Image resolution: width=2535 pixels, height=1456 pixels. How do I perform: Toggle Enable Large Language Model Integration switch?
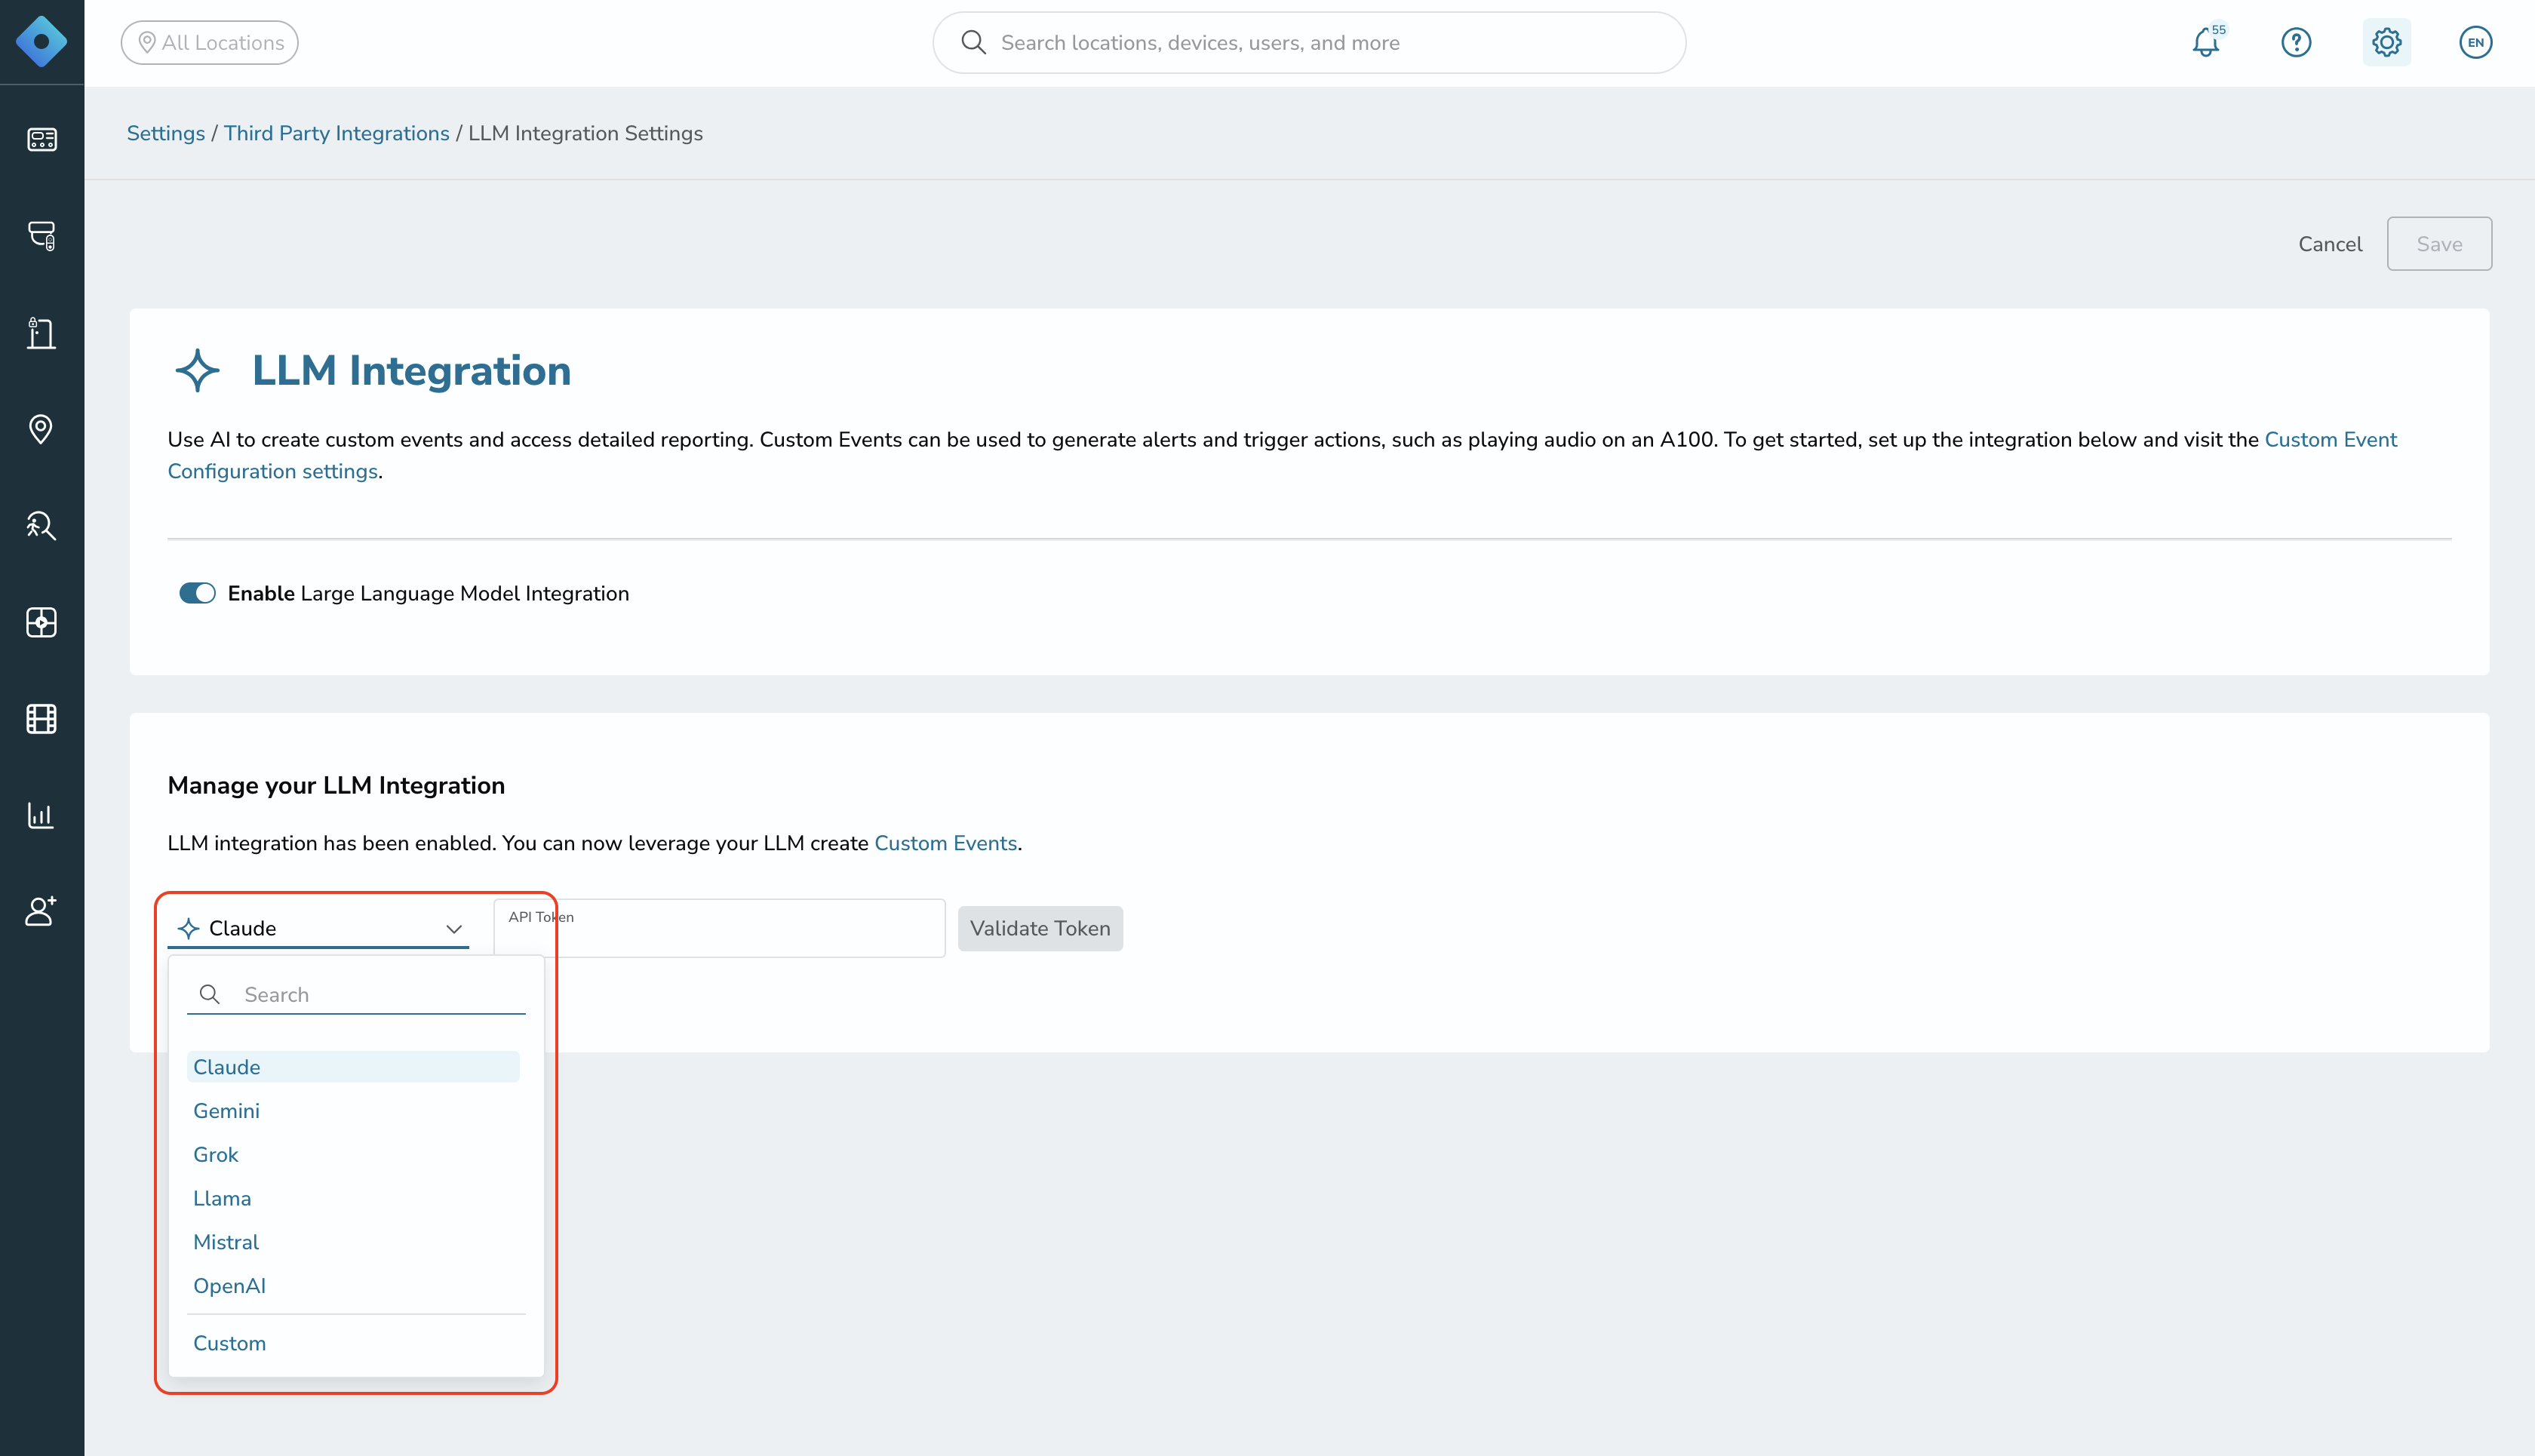[x=197, y=593]
